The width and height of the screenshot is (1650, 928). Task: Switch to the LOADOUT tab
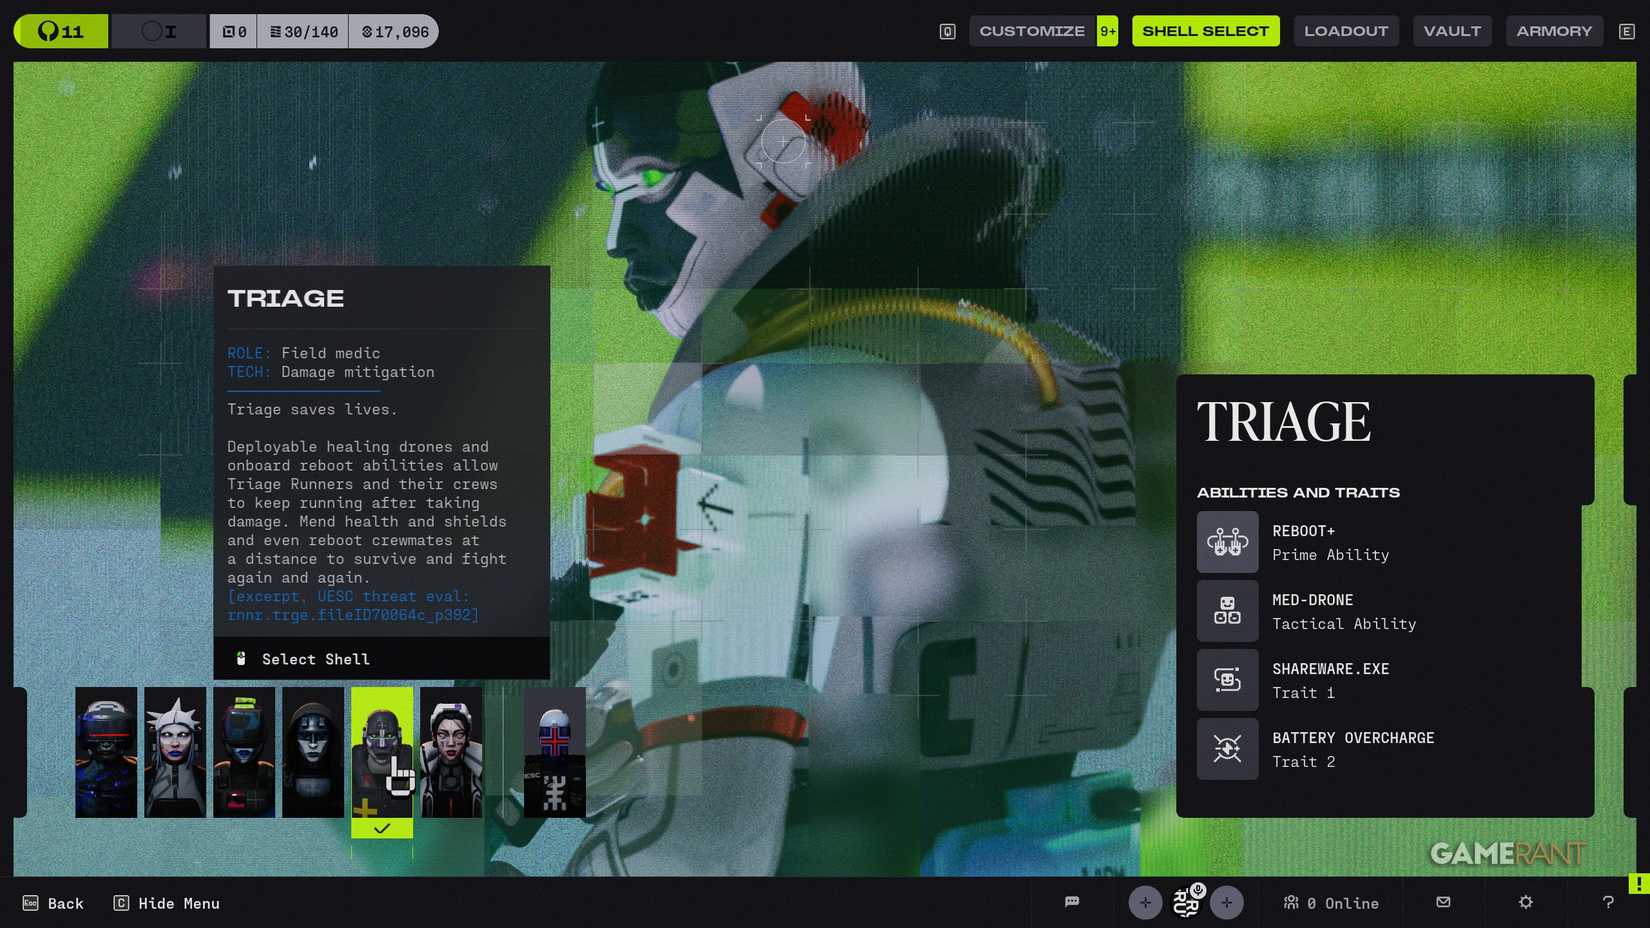1346,31
